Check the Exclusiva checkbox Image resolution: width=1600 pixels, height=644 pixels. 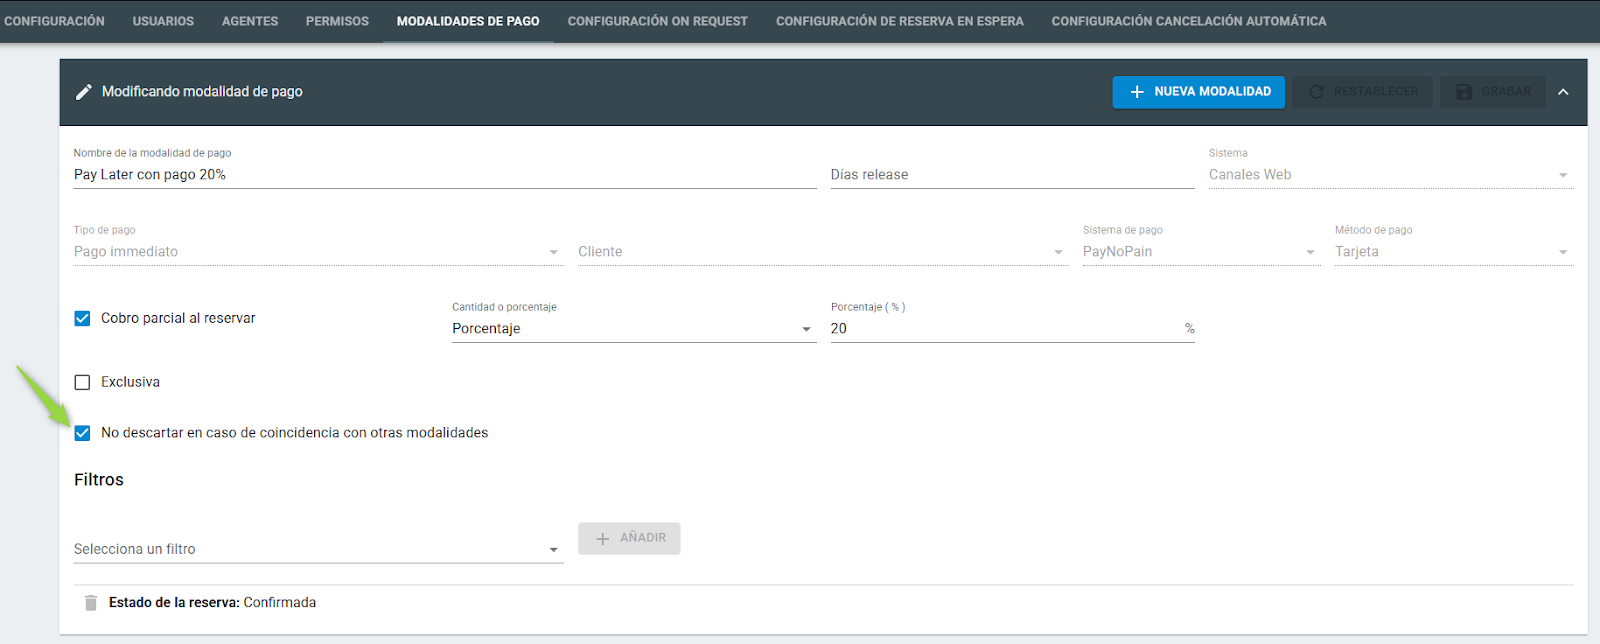tap(82, 382)
